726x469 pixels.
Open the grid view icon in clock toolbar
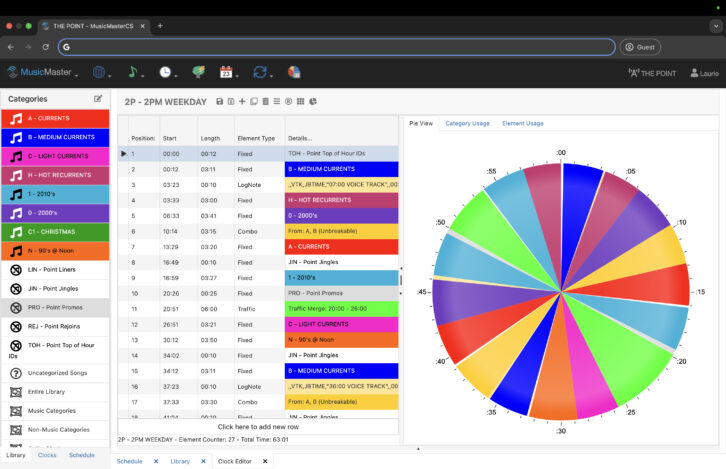tap(300, 101)
